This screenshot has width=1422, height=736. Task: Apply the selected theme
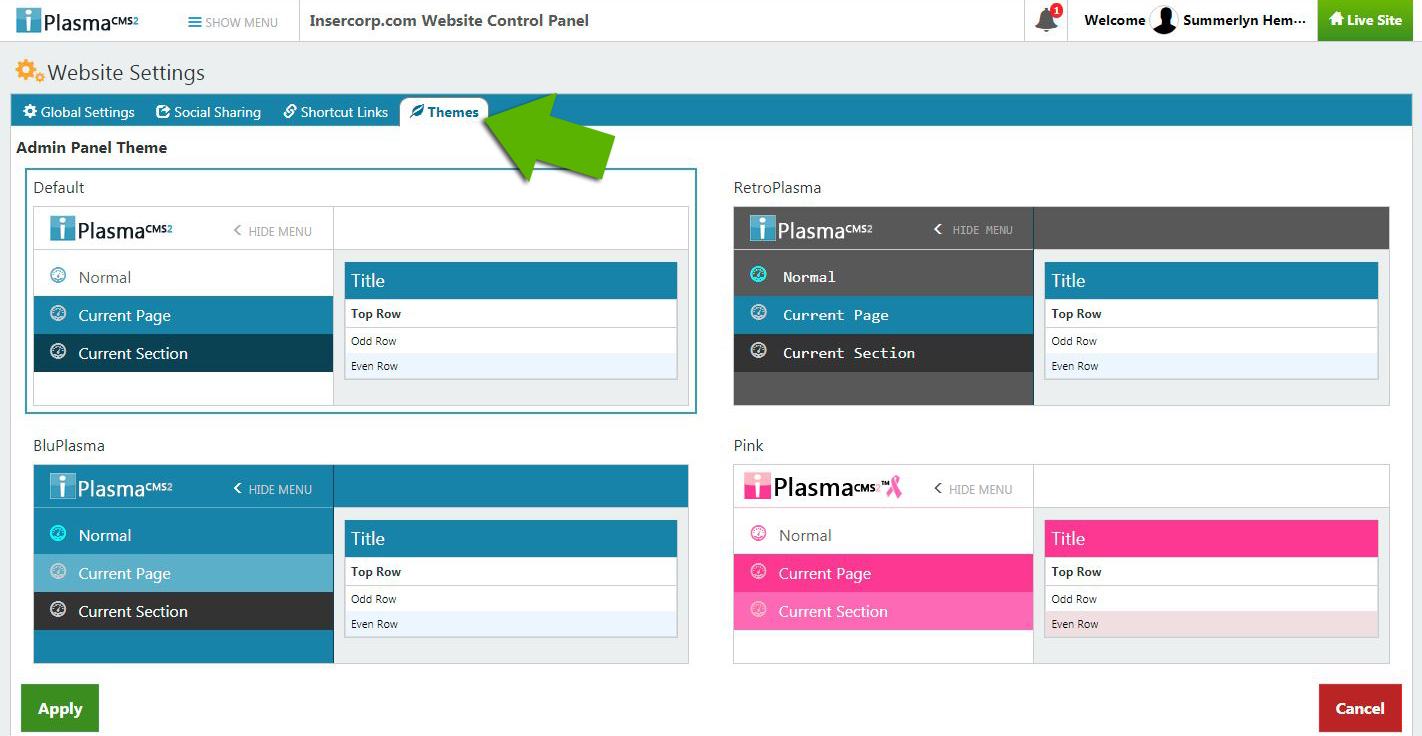tap(60, 708)
